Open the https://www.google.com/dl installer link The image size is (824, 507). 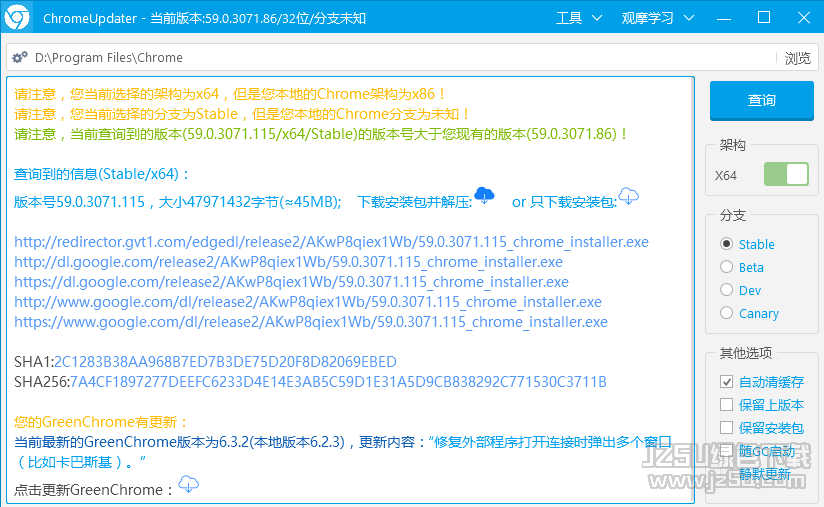[311, 322]
